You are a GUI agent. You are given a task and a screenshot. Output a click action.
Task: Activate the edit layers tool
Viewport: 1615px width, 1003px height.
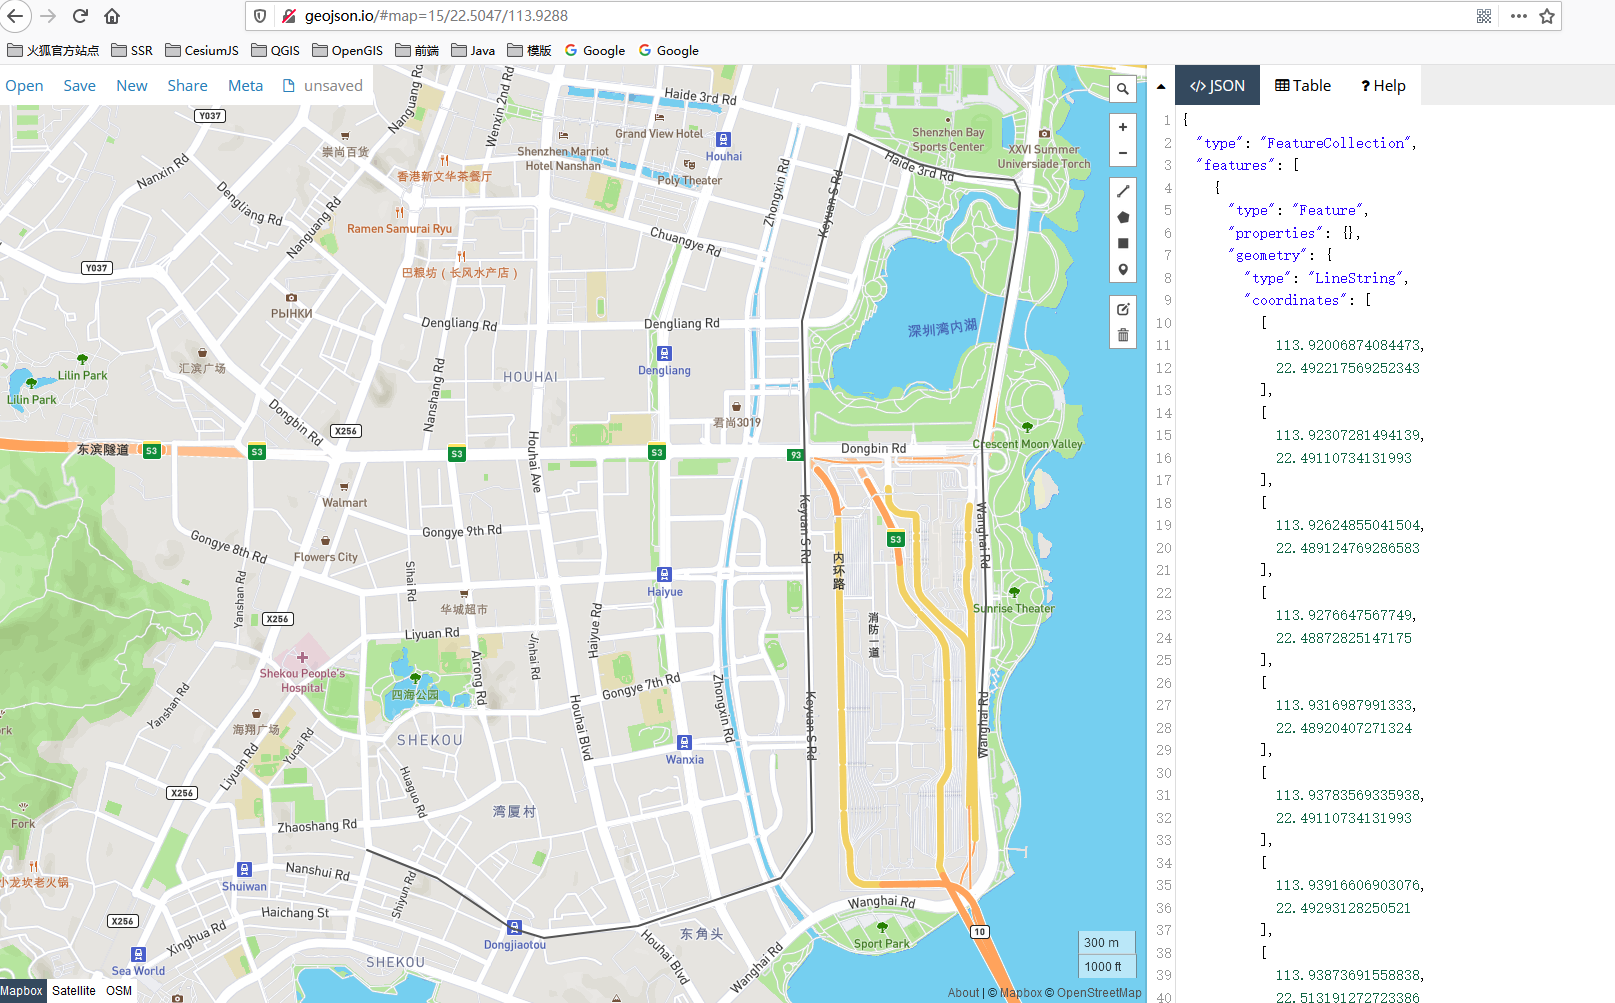click(1123, 309)
